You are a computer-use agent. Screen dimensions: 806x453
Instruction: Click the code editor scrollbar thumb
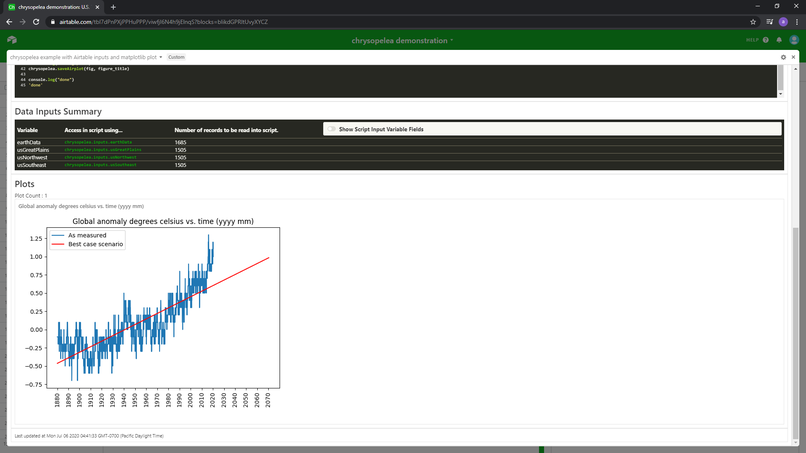[780, 77]
